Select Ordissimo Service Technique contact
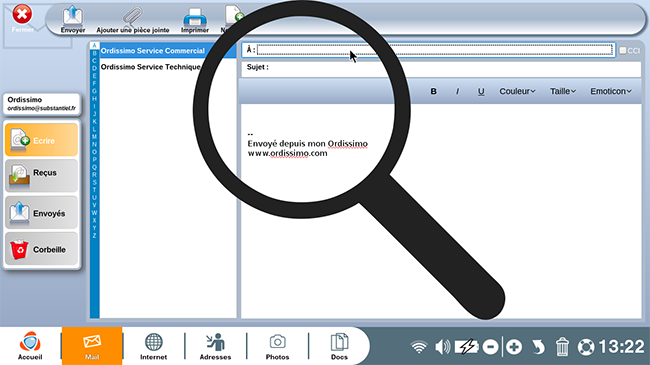The image size is (650, 365). pos(150,67)
